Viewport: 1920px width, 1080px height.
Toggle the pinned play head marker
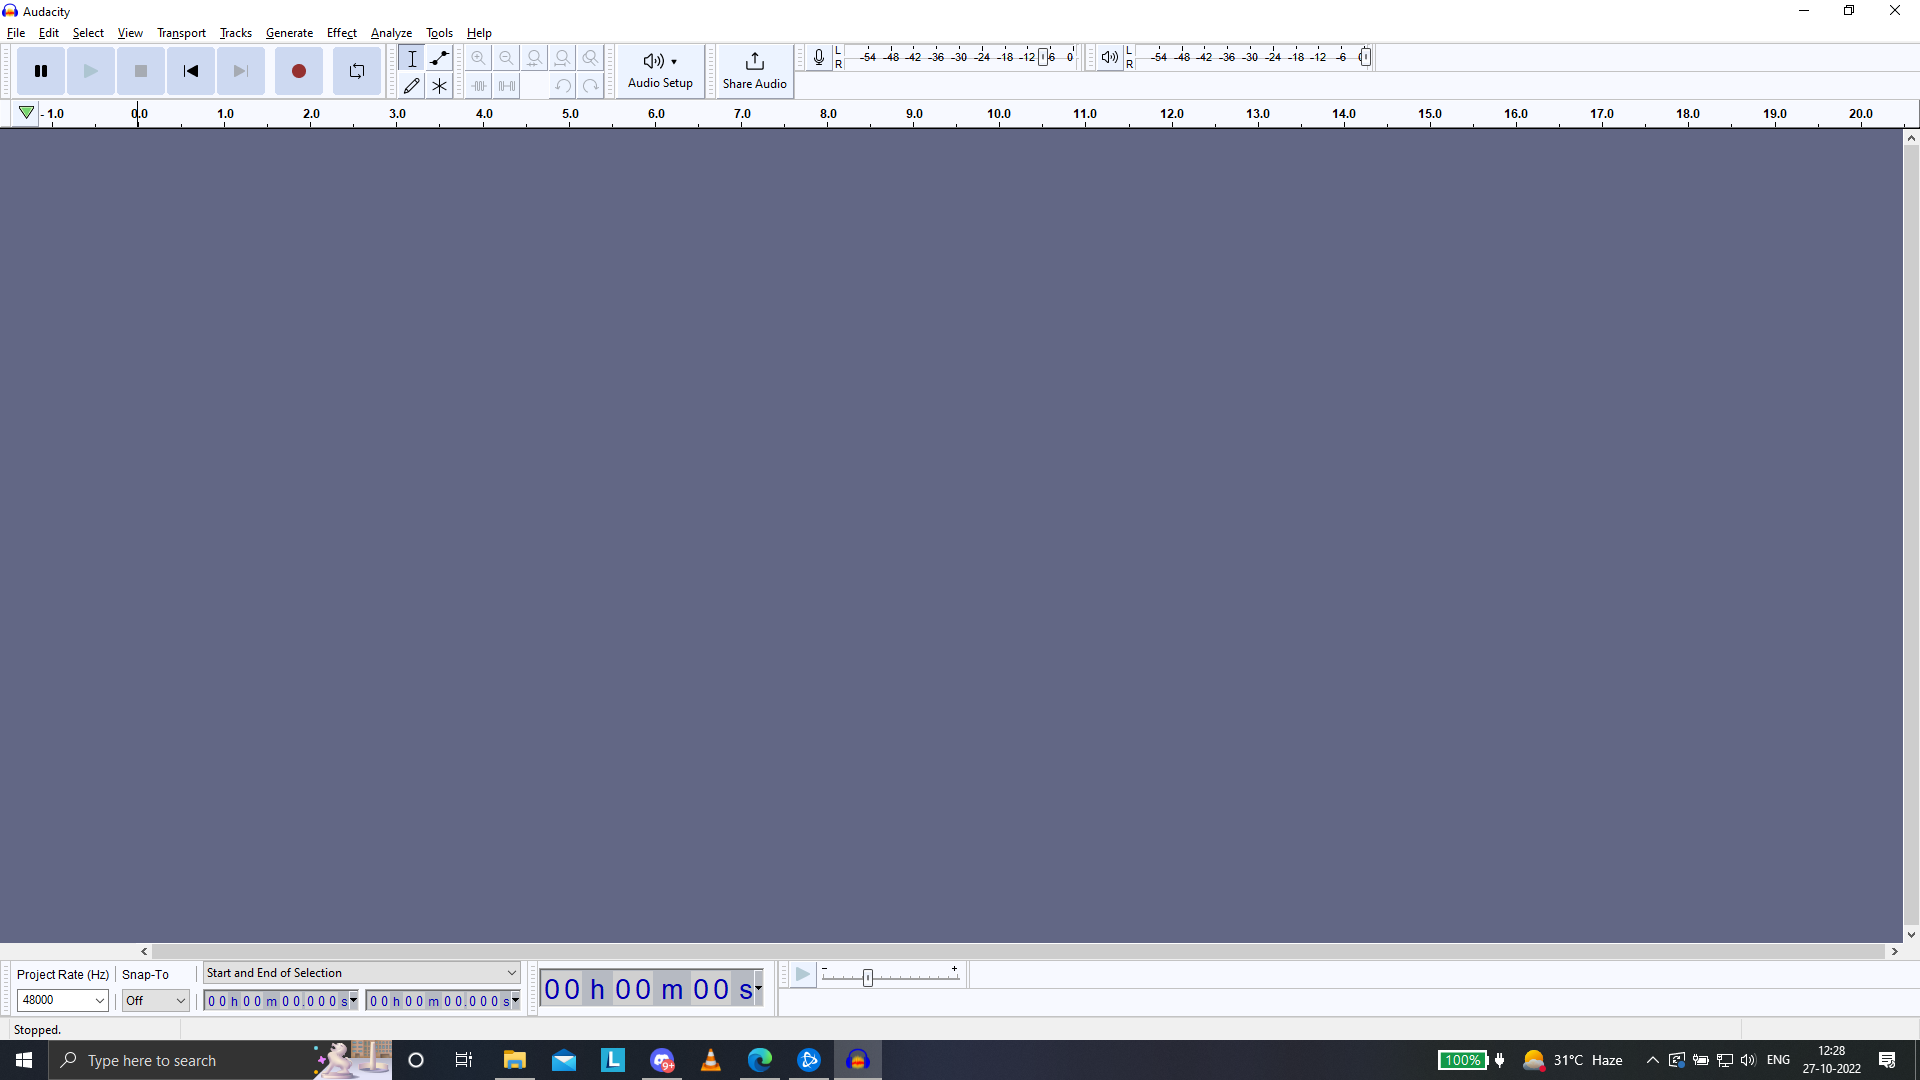(26, 112)
